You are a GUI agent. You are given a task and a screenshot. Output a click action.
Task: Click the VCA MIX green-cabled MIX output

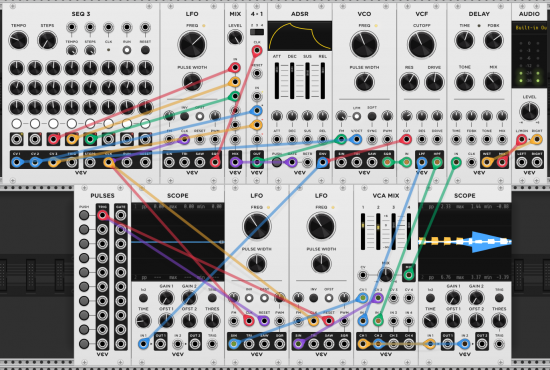(x=409, y=275)
